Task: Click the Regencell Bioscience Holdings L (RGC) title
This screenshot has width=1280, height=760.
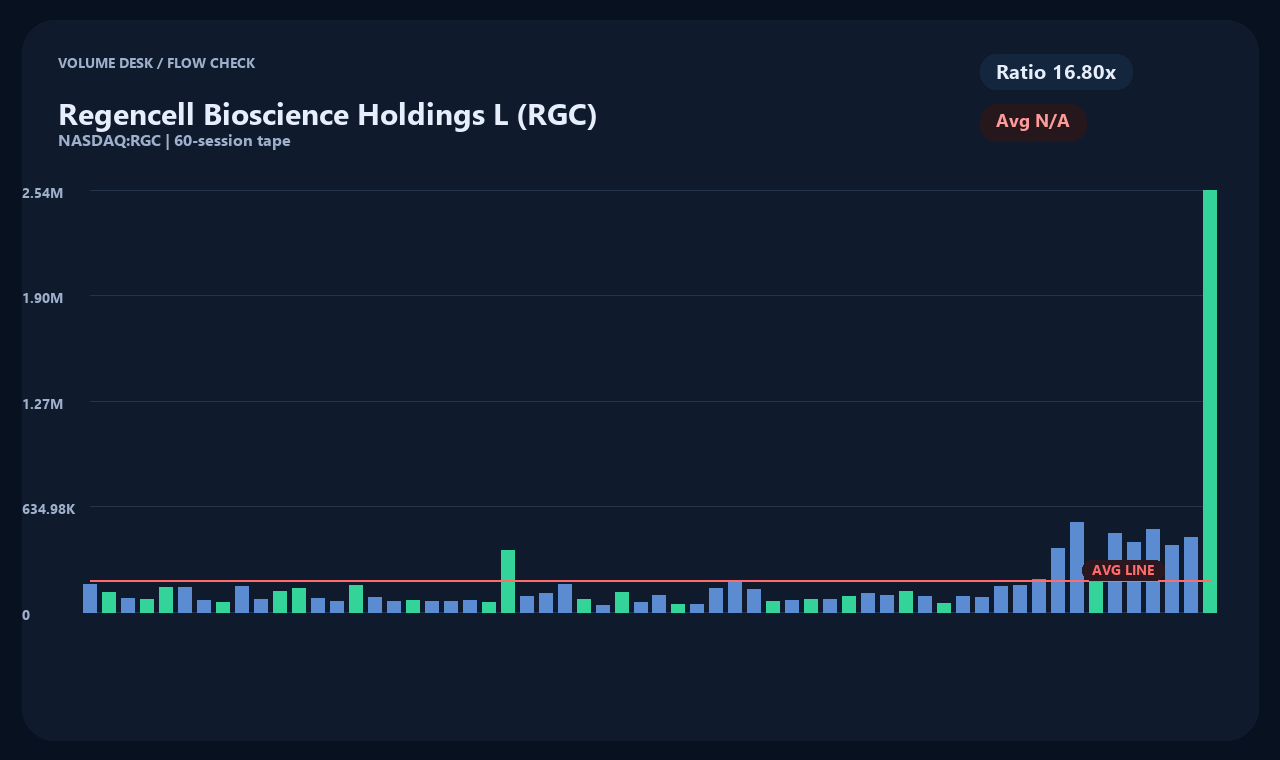Action: coord(328,115)
